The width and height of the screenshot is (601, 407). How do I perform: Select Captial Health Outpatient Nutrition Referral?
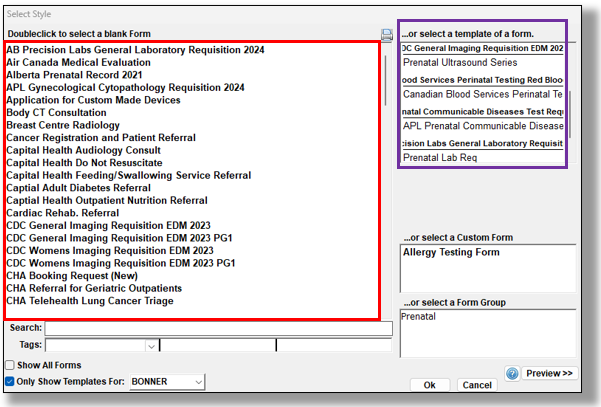(107, 200)
